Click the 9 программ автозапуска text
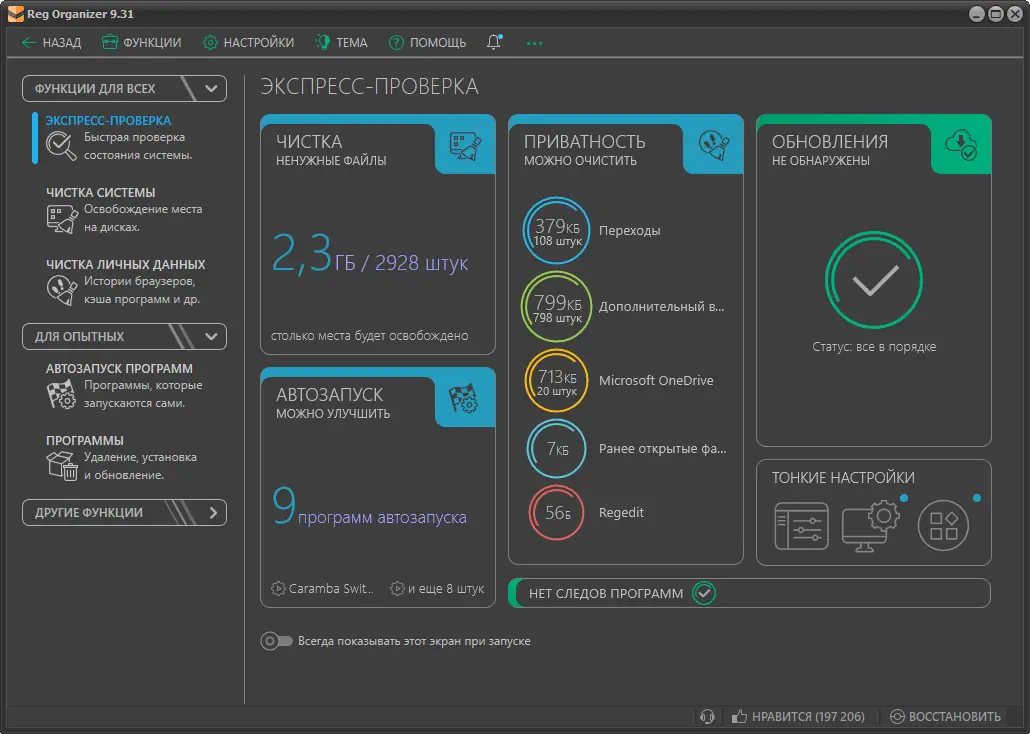Viewport: 1030px width, 734px height. (x=369, y=507)
